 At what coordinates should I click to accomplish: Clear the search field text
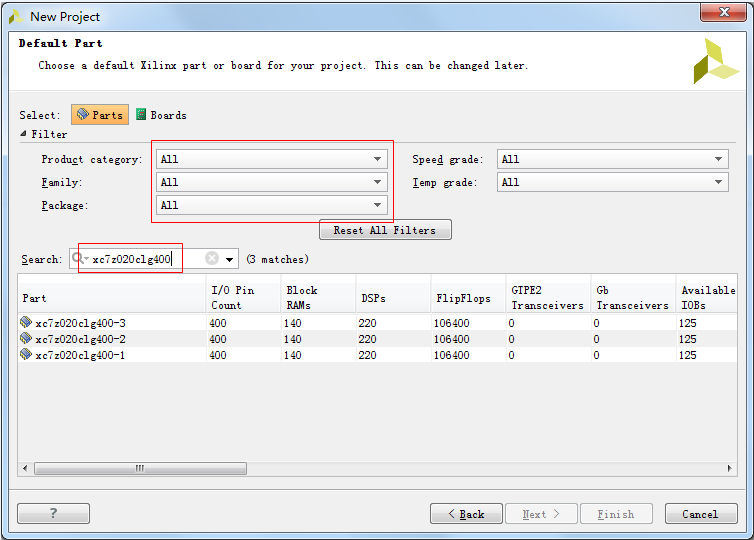pos(212,259)
